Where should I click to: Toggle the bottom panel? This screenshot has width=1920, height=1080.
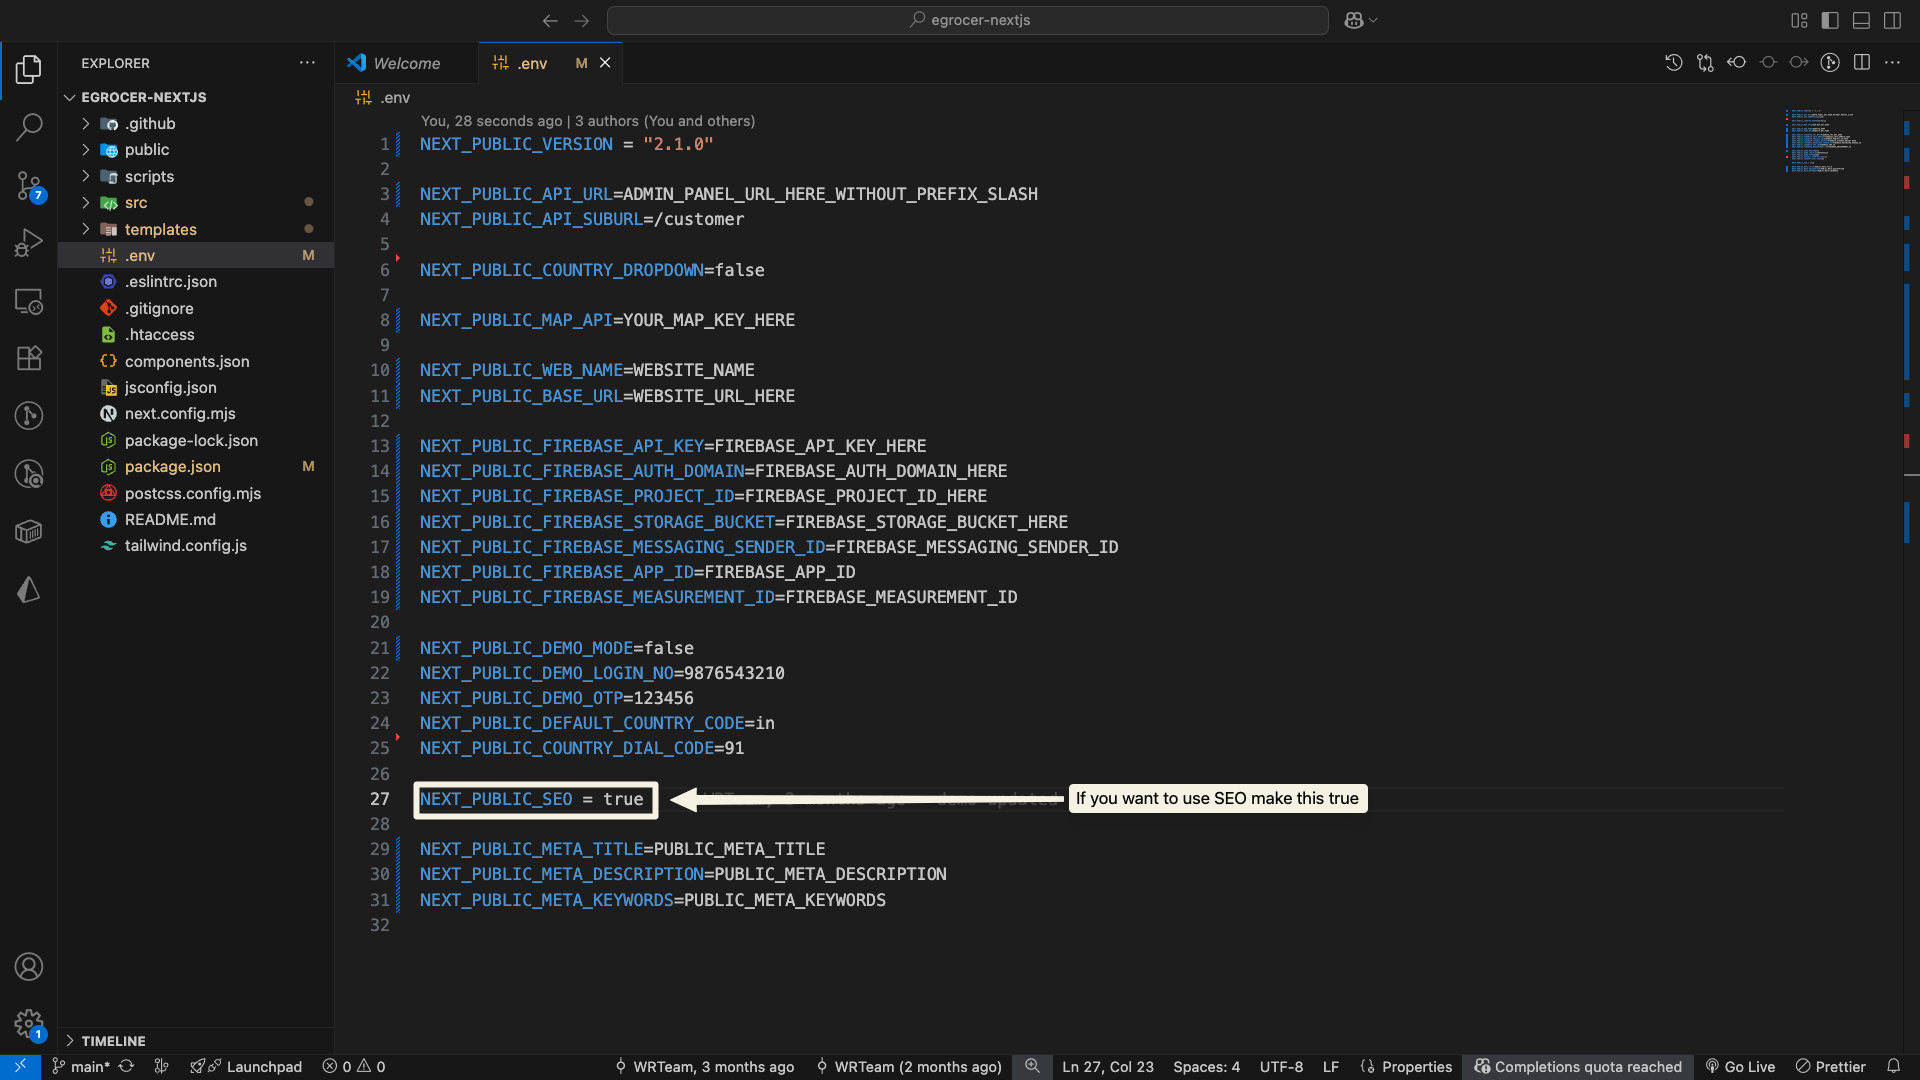click(1861, 20)
